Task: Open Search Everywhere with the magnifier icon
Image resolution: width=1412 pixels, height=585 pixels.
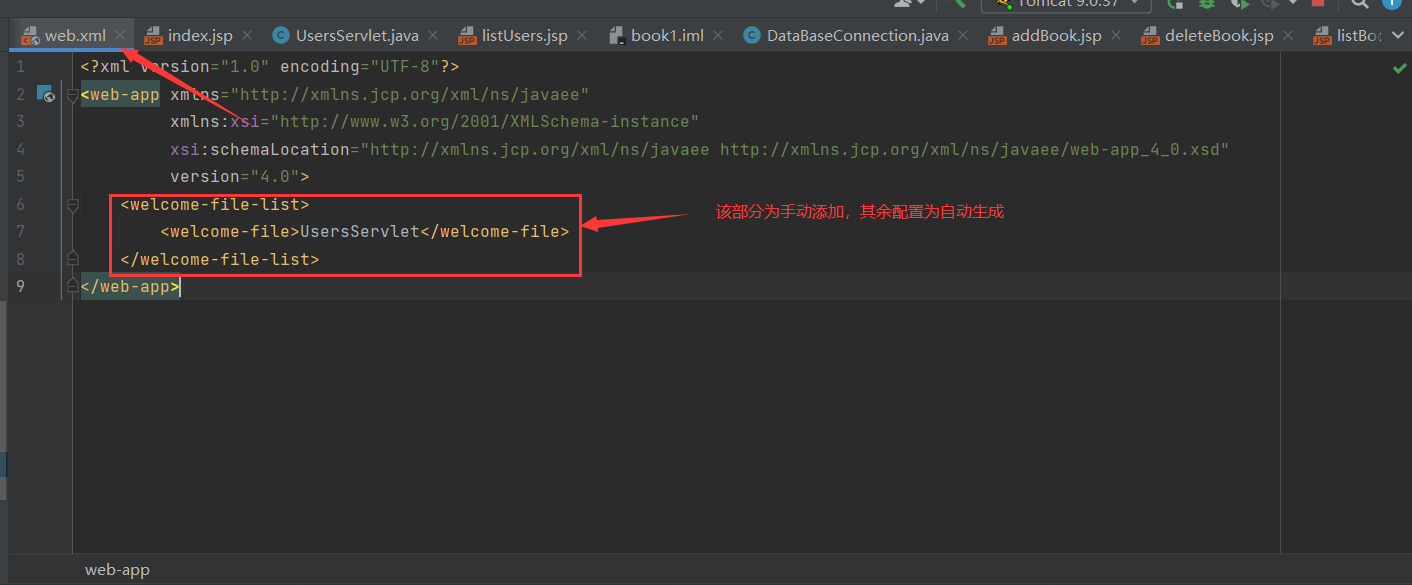Action: click(x=1358, y=5)
